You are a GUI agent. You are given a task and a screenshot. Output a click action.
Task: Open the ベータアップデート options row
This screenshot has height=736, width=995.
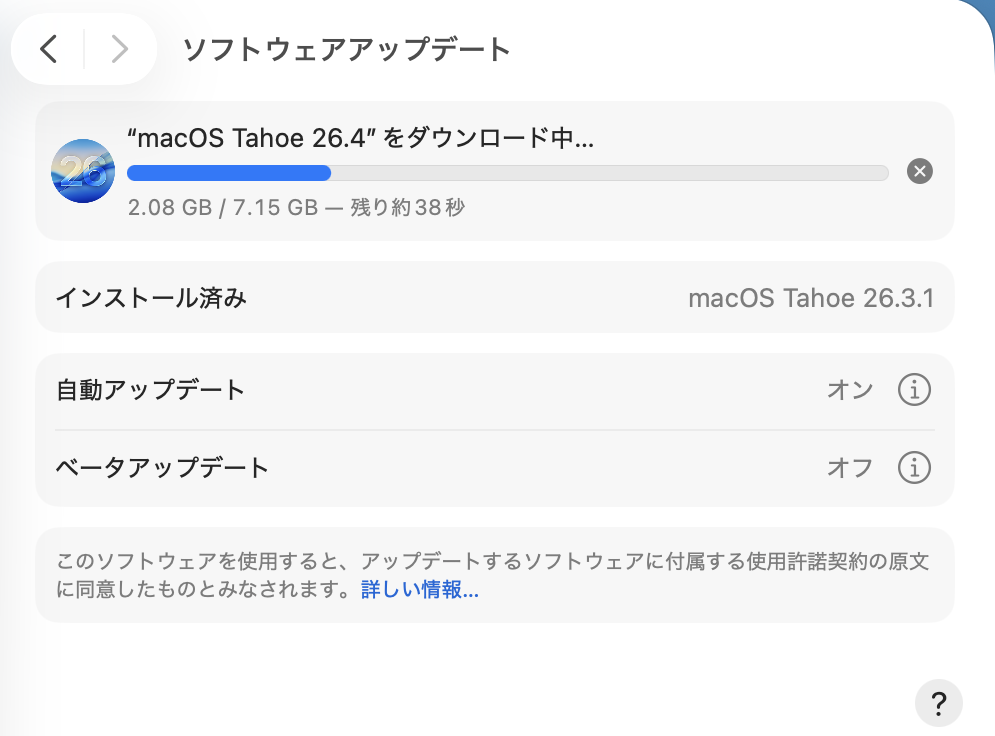pos(400,467)
